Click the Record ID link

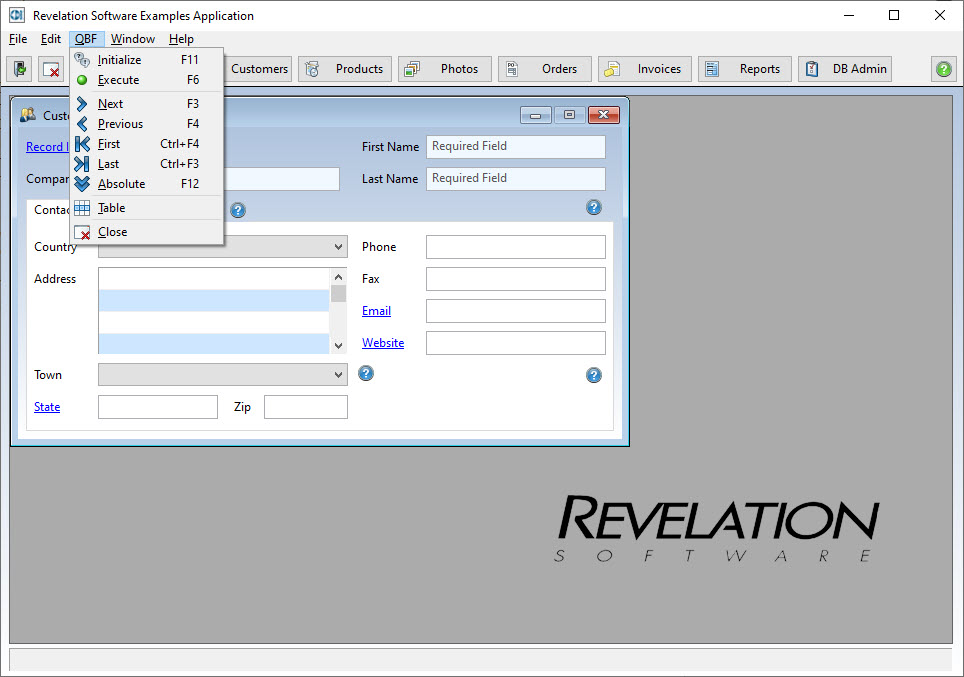point(48,147)
